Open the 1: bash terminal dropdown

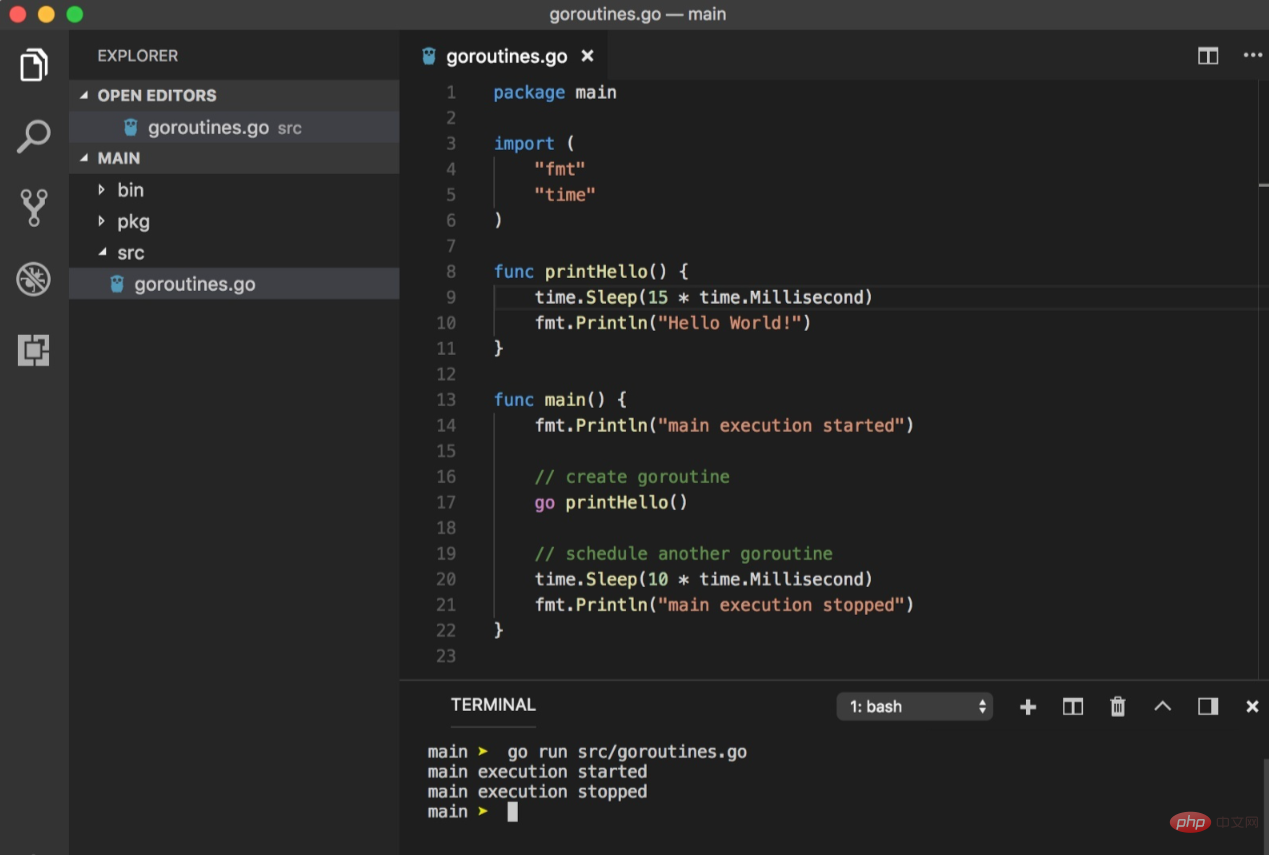(914, 707)
